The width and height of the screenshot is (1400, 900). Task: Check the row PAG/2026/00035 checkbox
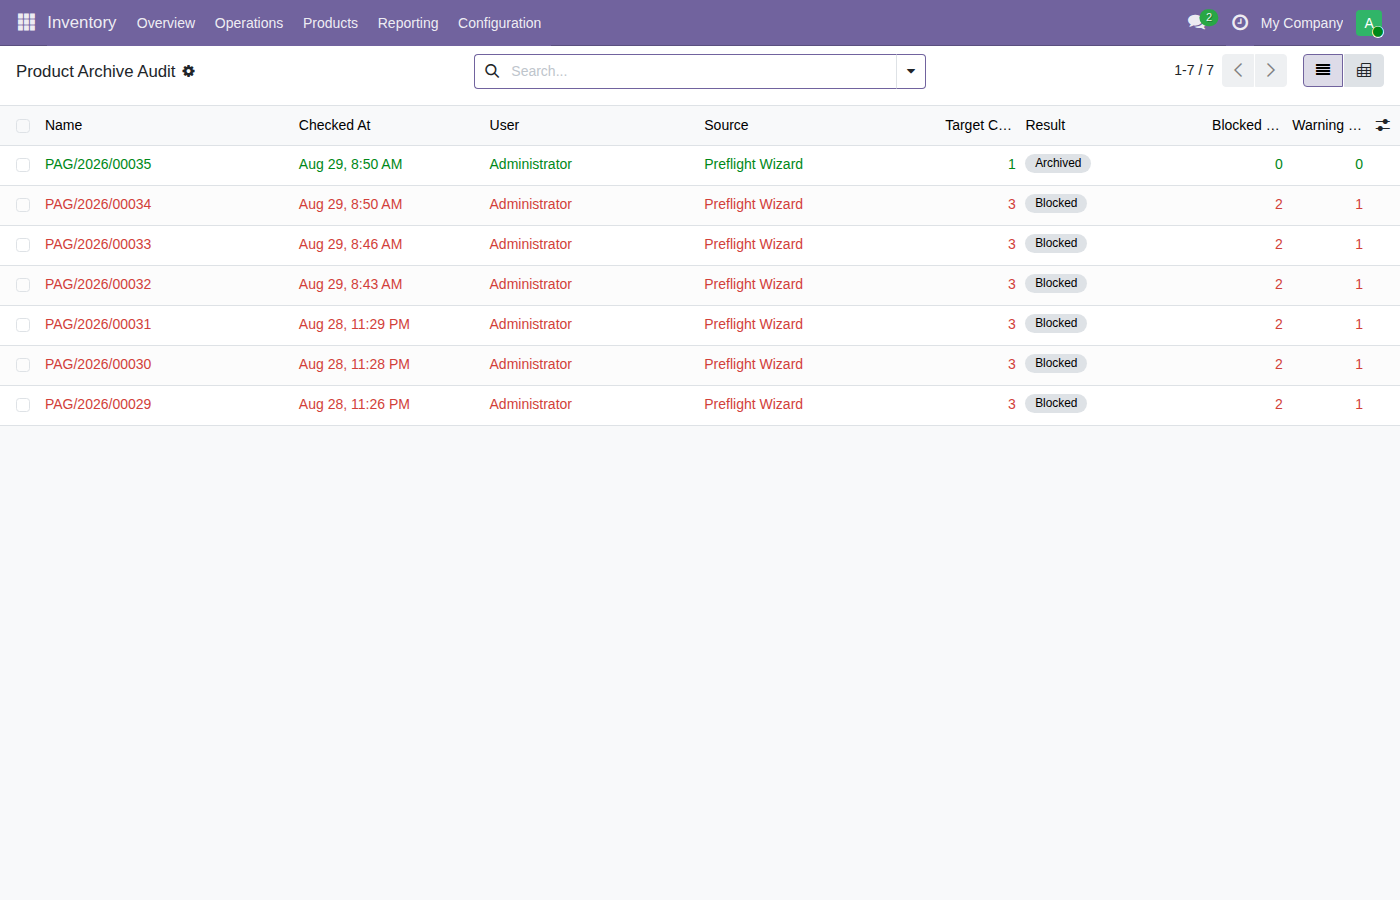pos(23,165)
